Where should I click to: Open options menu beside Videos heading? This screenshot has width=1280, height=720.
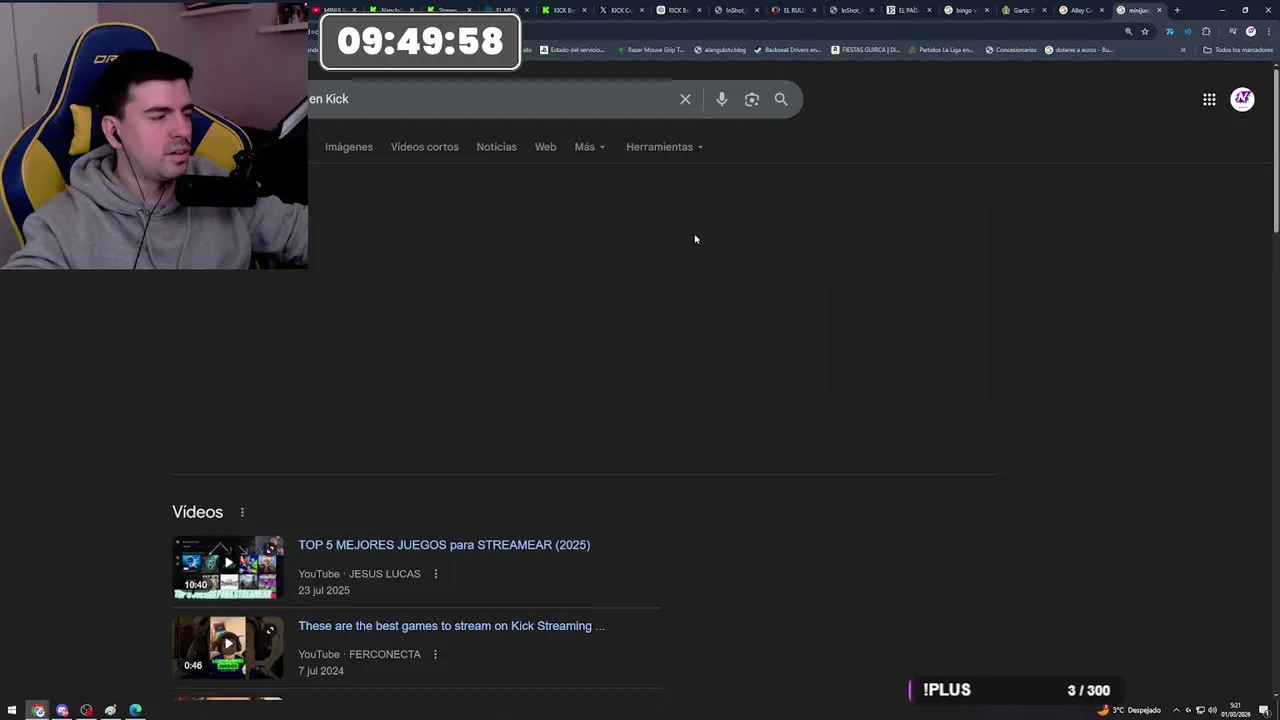tap(242, 512)
